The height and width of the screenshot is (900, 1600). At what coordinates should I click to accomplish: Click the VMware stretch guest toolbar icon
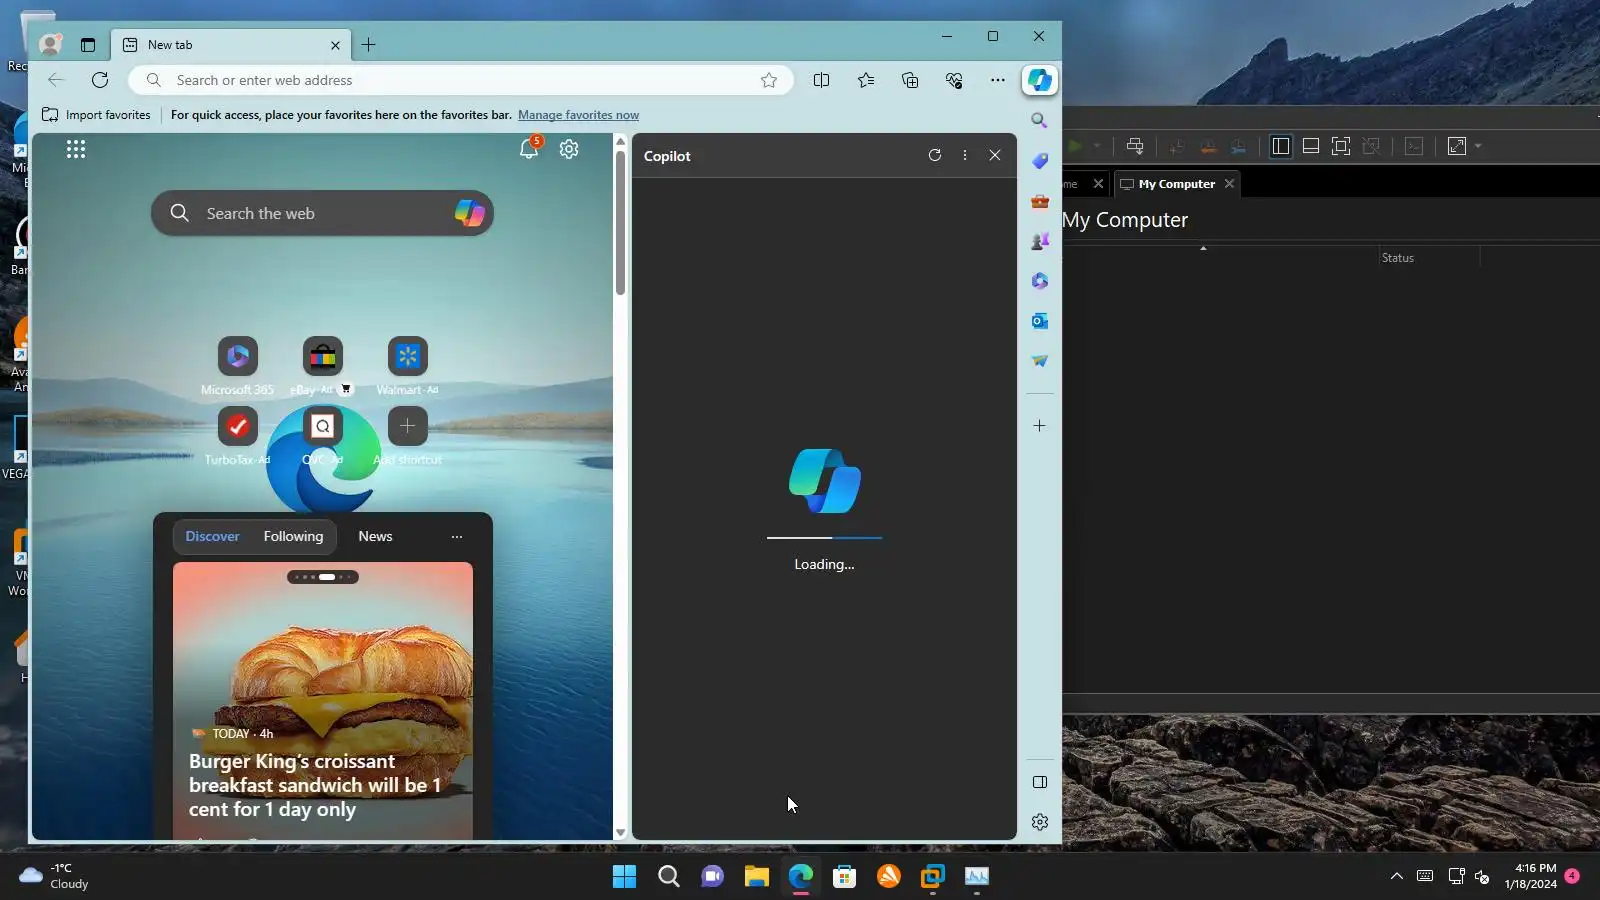pos(1457,146)
